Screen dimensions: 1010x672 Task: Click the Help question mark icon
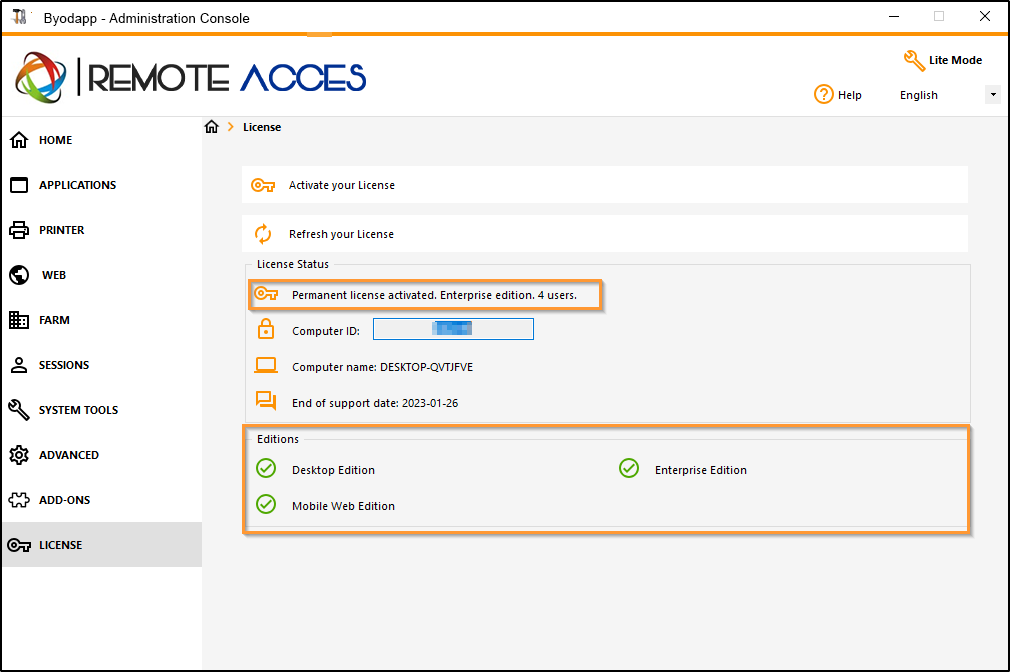coord(823,94)
